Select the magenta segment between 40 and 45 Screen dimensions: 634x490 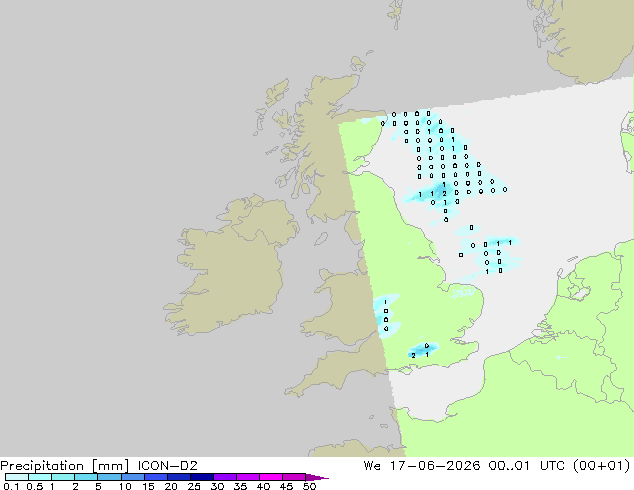271,477
